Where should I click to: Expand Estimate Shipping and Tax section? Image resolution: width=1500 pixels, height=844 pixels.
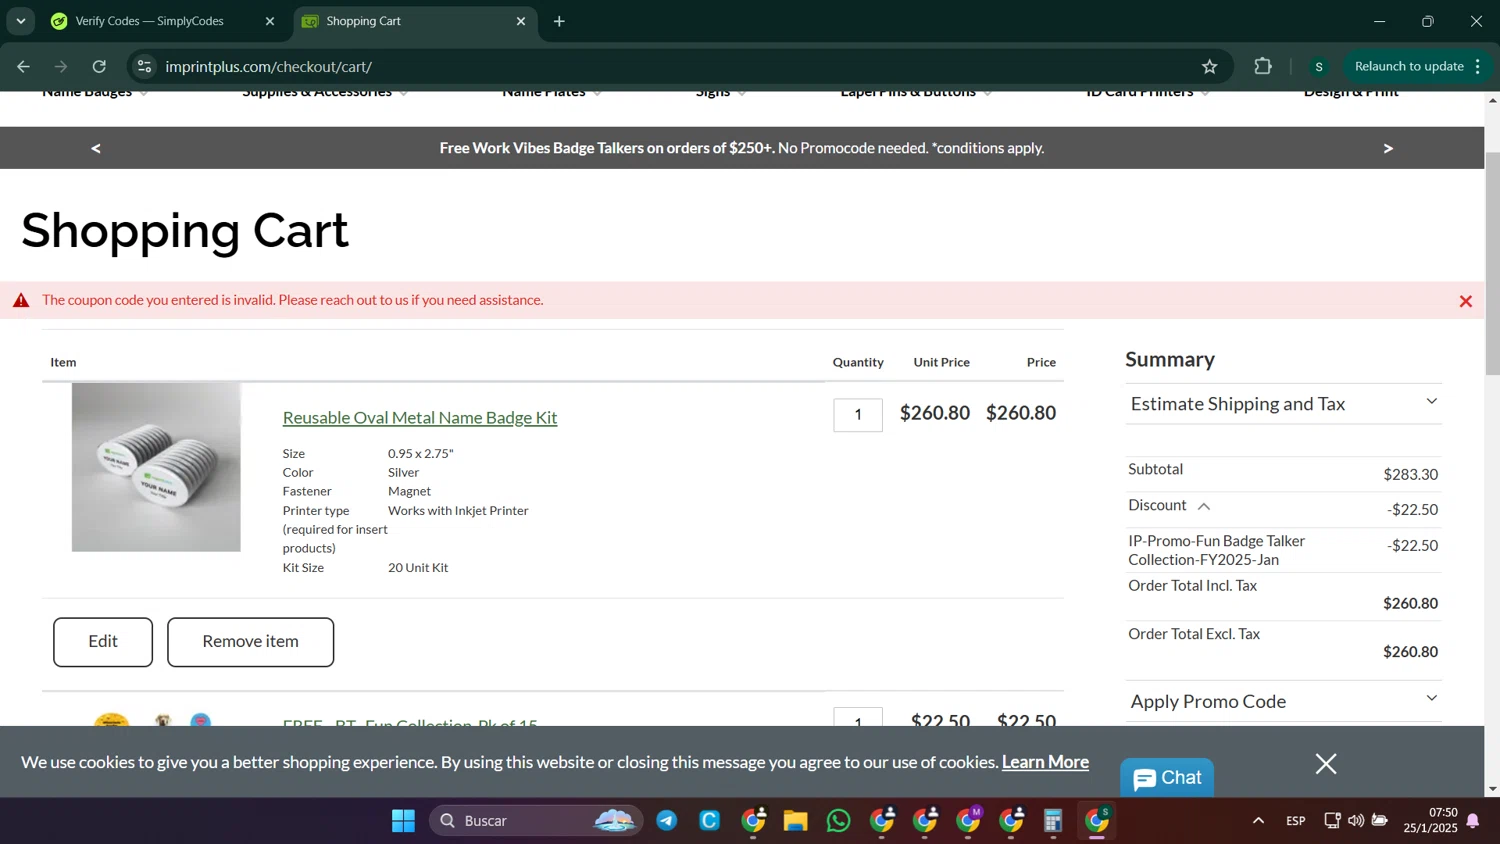pyautogui.click(x=1283, y=403)
